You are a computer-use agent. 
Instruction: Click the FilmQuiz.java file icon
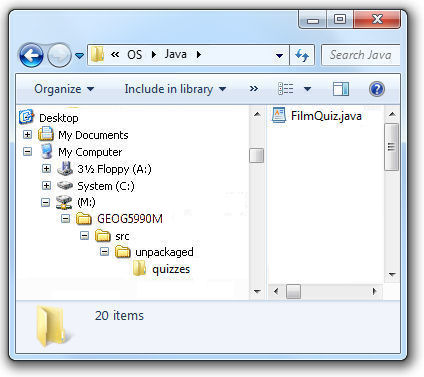[x=278, y=115]
